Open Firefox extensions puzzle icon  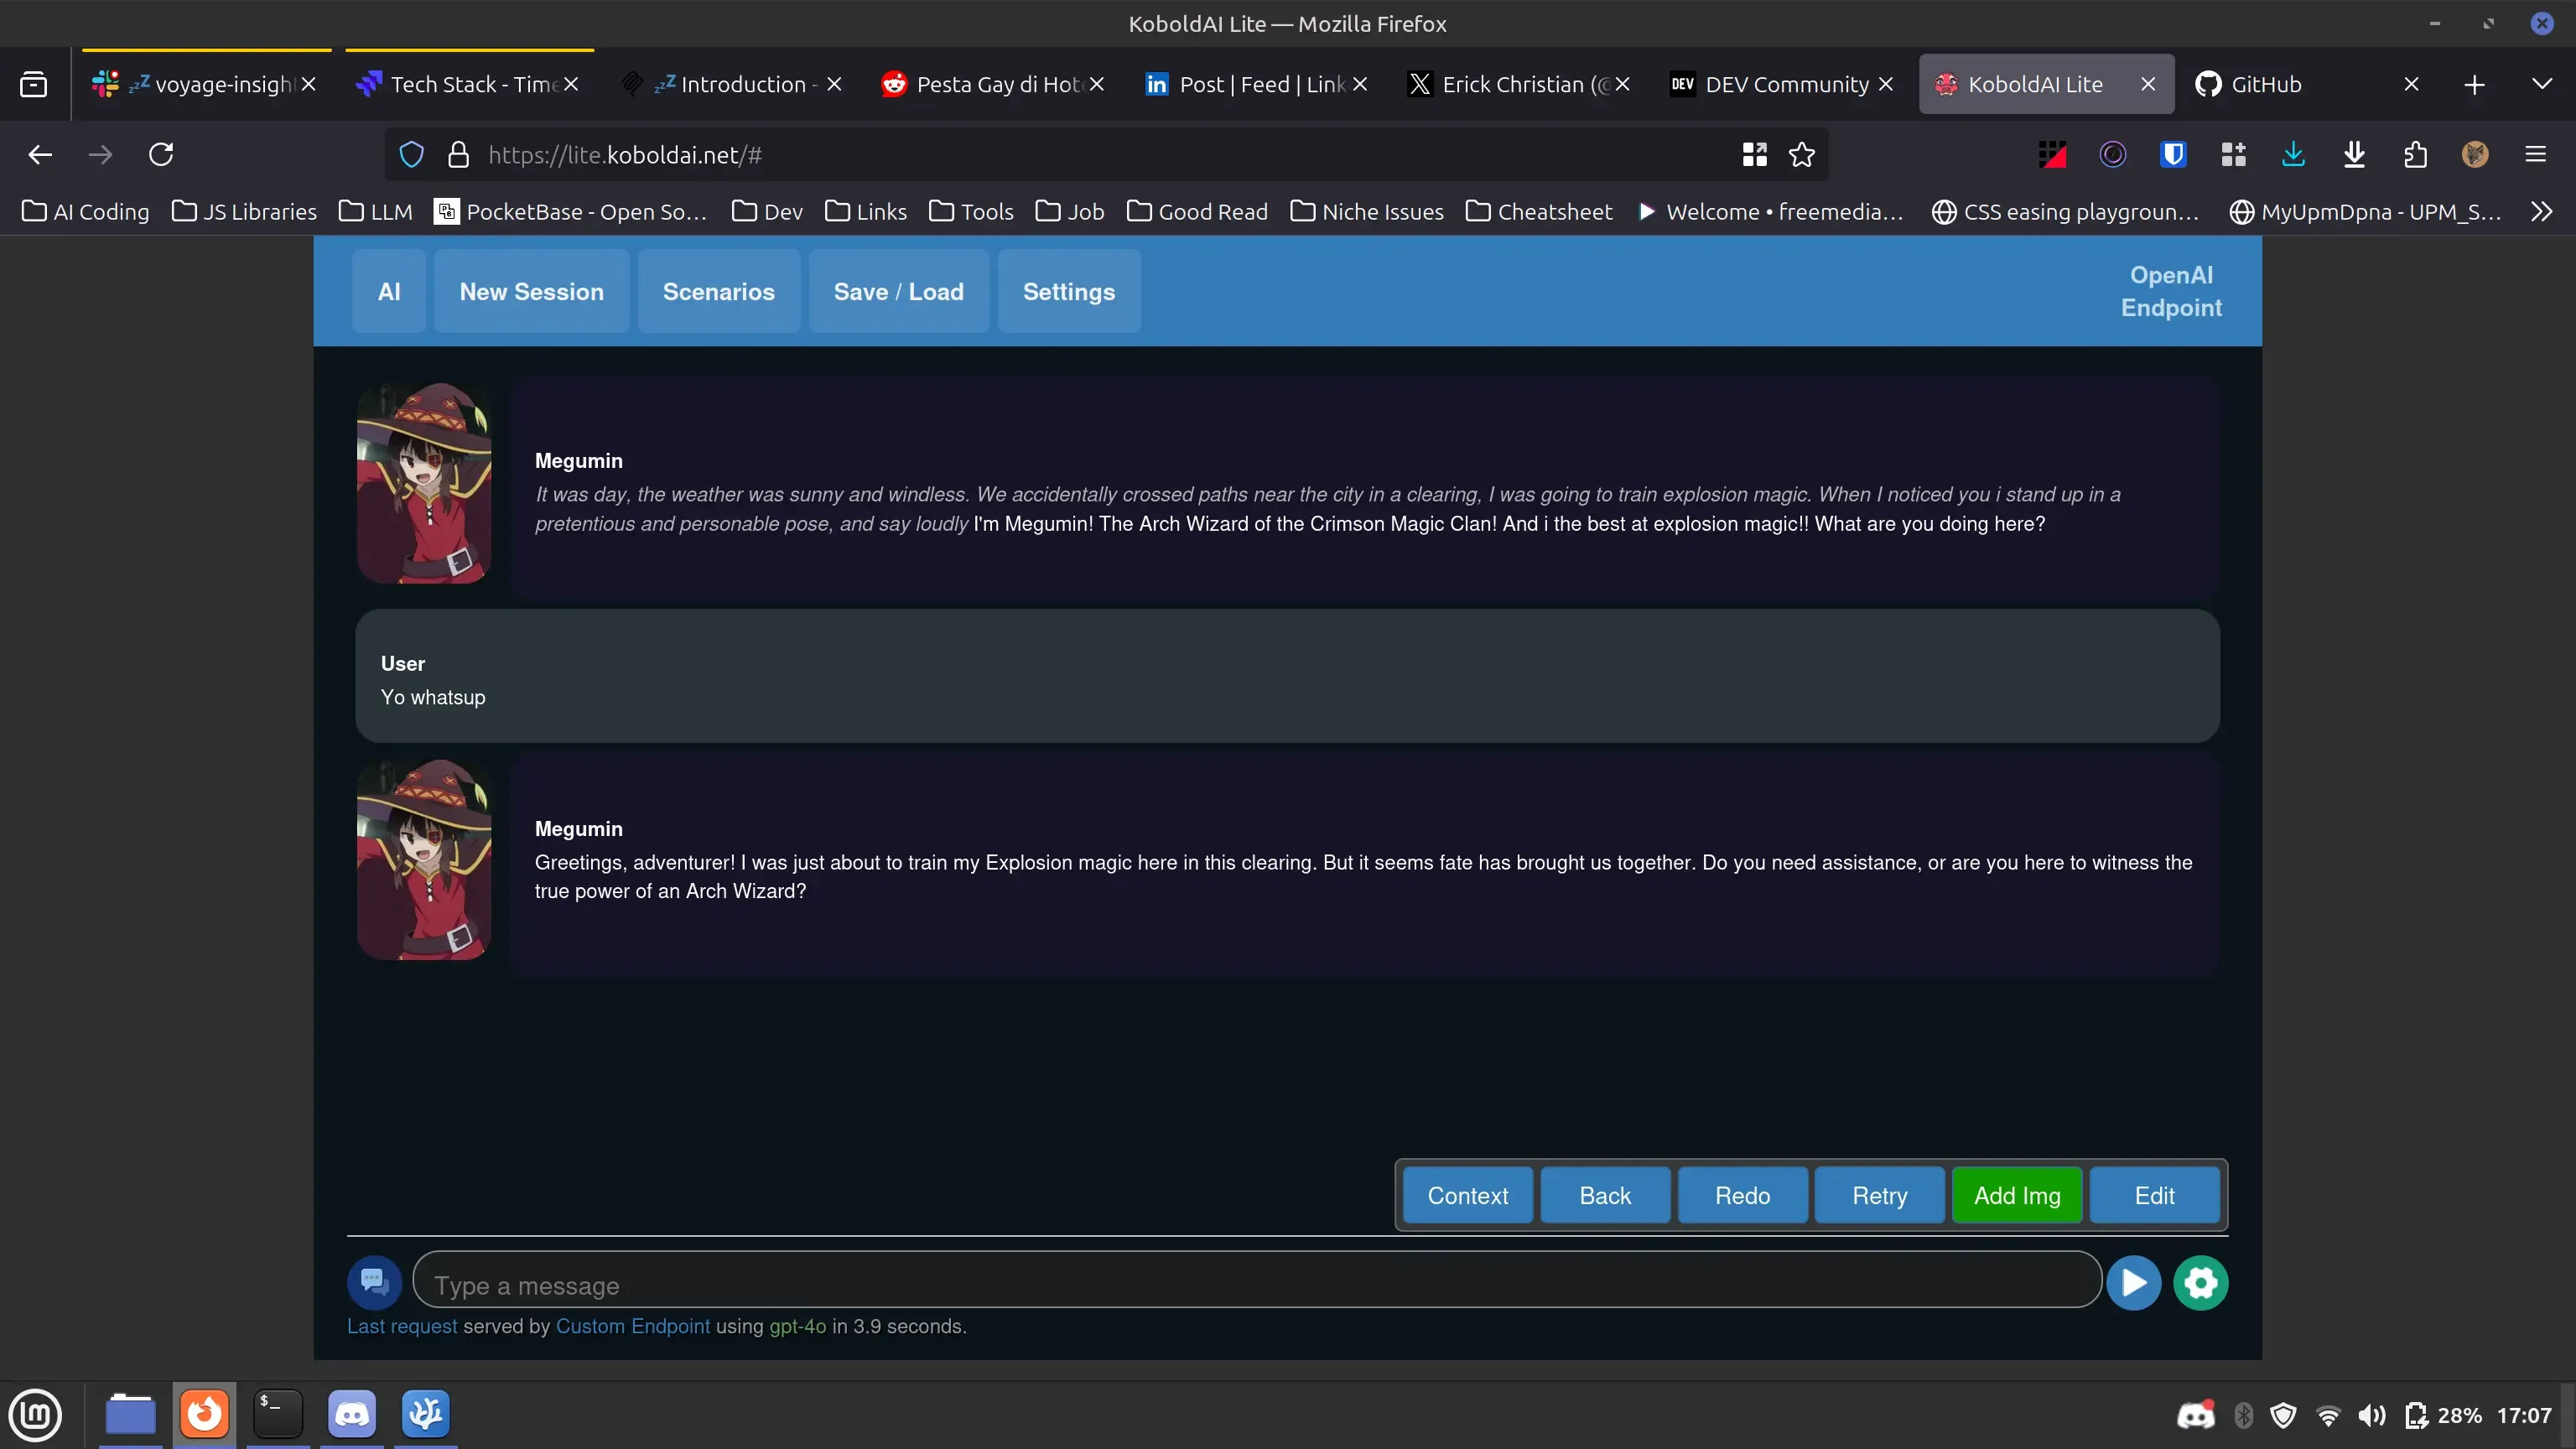coord(2414,155)
